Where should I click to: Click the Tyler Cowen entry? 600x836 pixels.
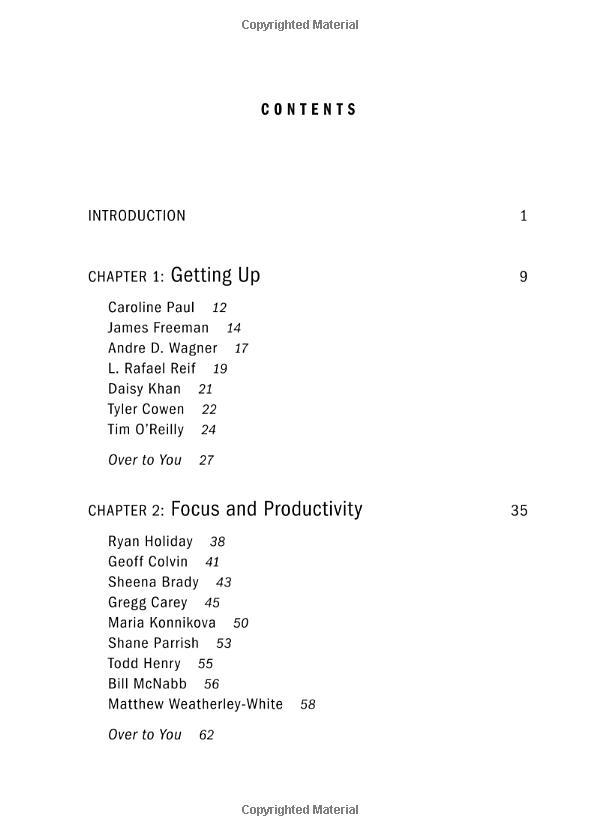pyautogui.click(x=146, y=409)
